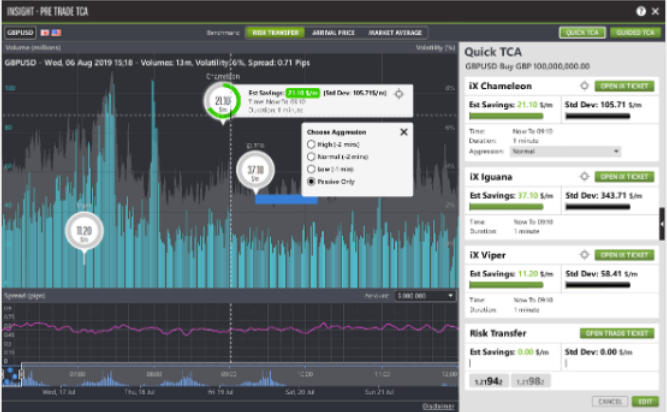Click the crosshair icon in Chameleon tooltip
The height and width of the screenshot is (412, 667).
(x=399, y=94)
